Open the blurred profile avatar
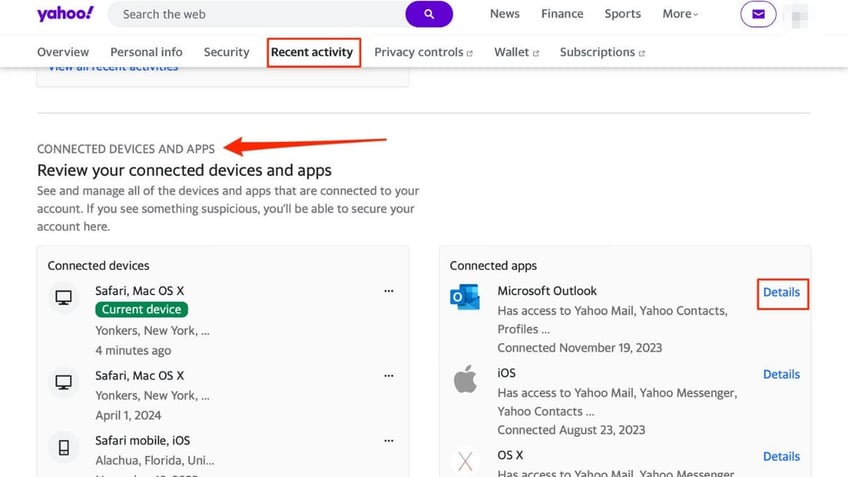848x477 pixels. click(x=799, y=15)
